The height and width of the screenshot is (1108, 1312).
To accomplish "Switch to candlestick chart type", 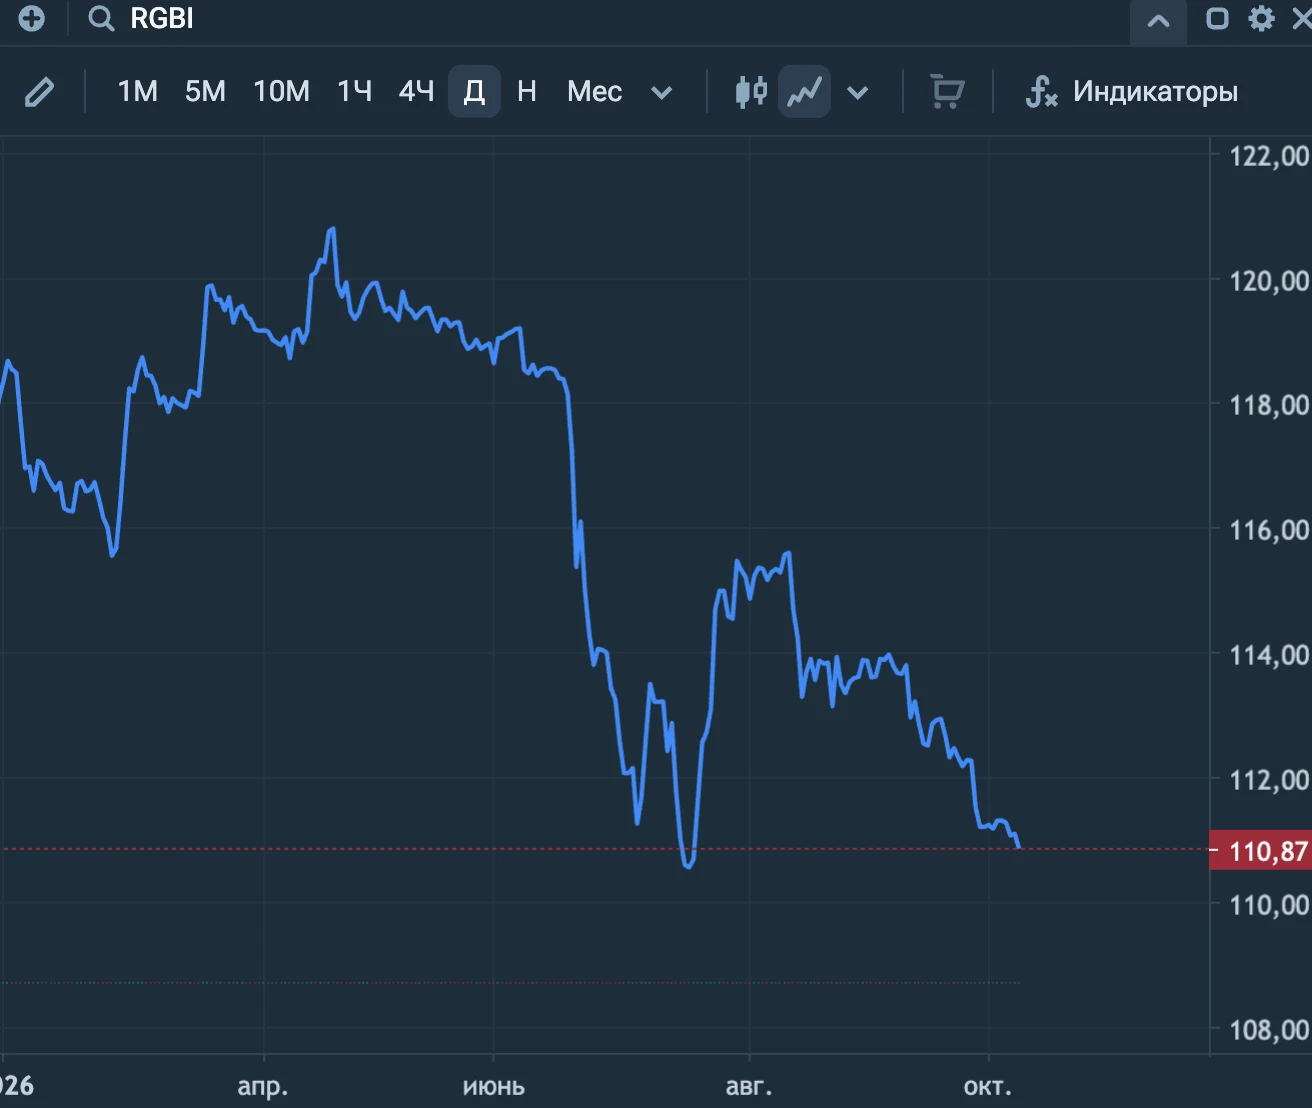I will click(751, 92).
